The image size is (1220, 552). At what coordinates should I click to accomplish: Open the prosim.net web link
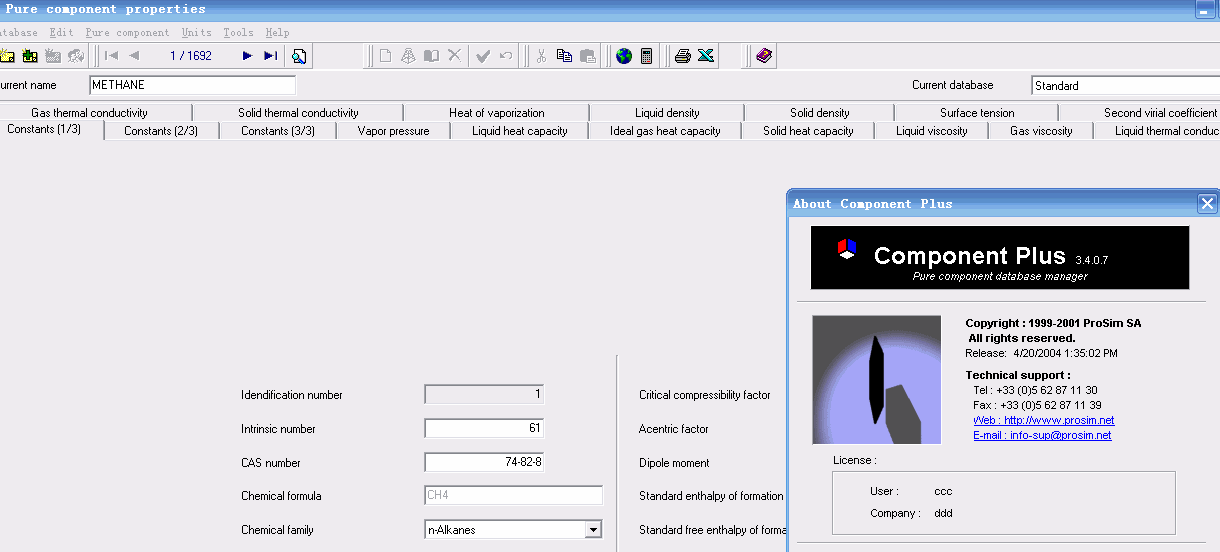pos(1043,420)
